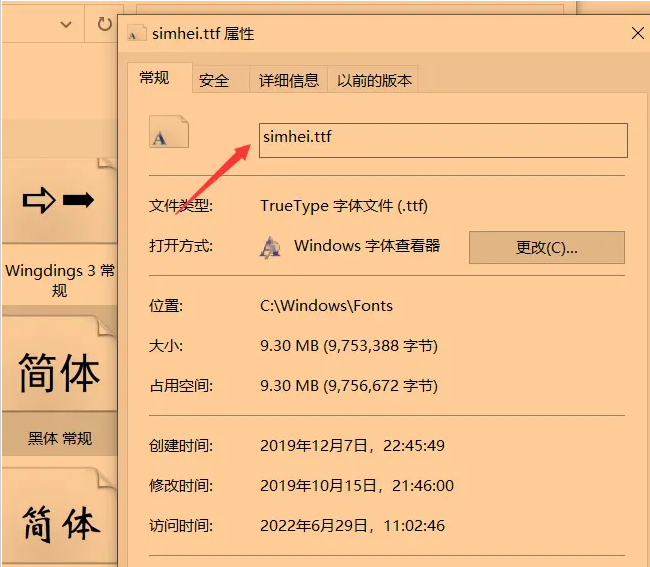This screenshot has width=650, height=567.
Task: Open the 详细信息 tab
Action: [x=289, y=80]
